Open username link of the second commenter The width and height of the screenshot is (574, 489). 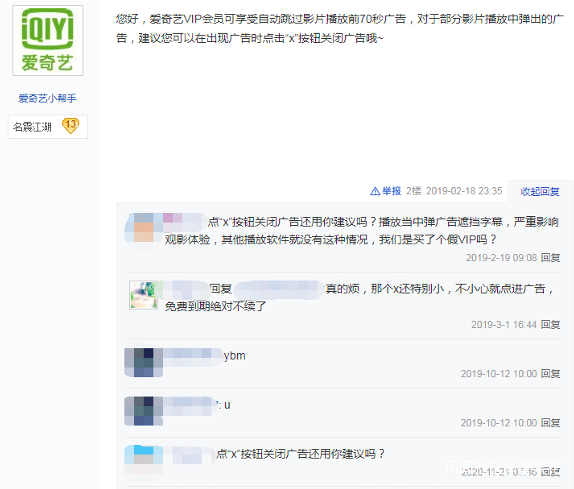coord(185,290)
